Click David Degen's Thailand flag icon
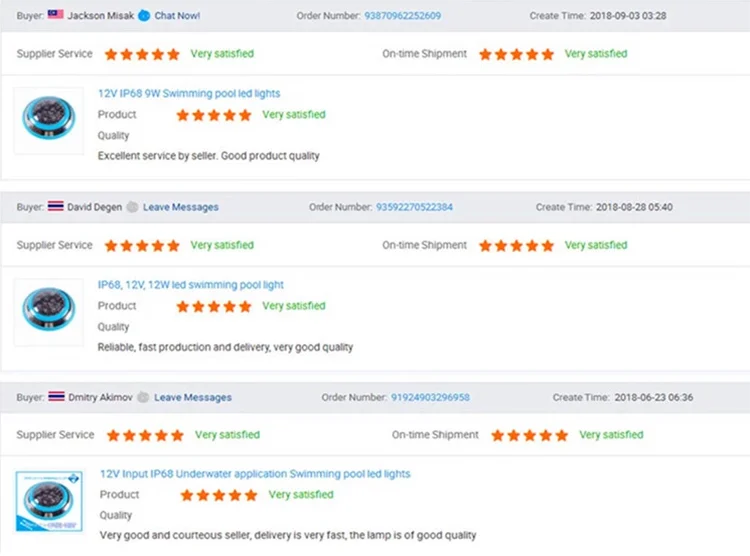 coord(56,207)
